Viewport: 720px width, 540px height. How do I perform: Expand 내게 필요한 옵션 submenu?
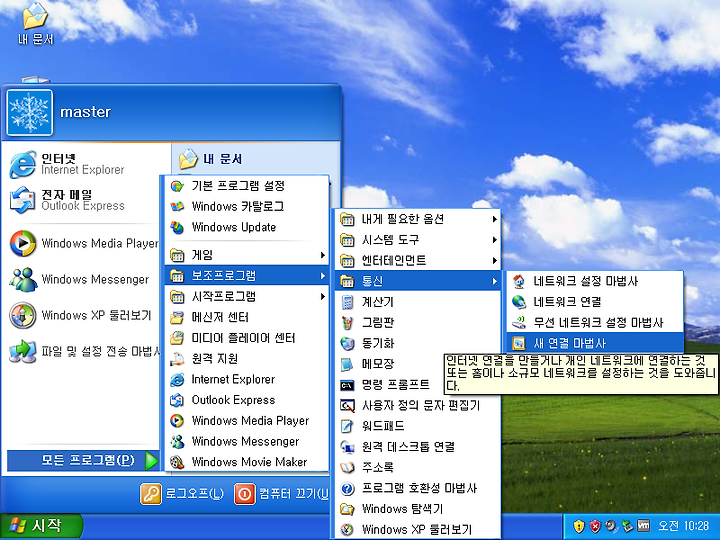click(418, 219)
